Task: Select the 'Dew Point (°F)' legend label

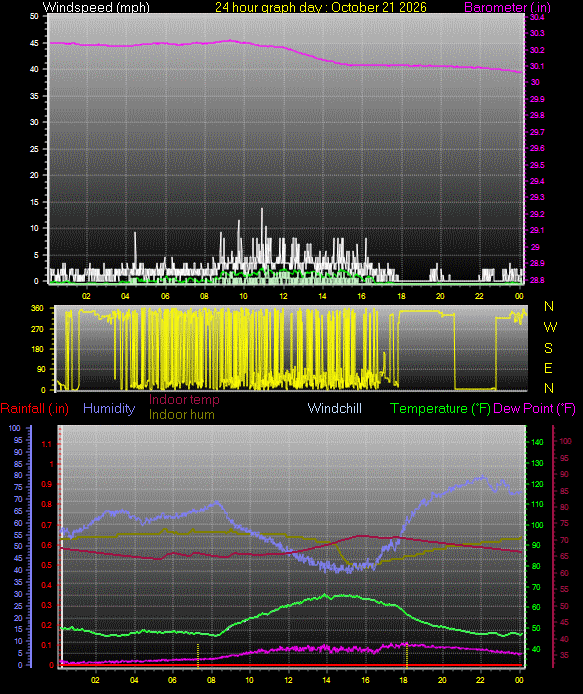Action: tap(534, 409)
